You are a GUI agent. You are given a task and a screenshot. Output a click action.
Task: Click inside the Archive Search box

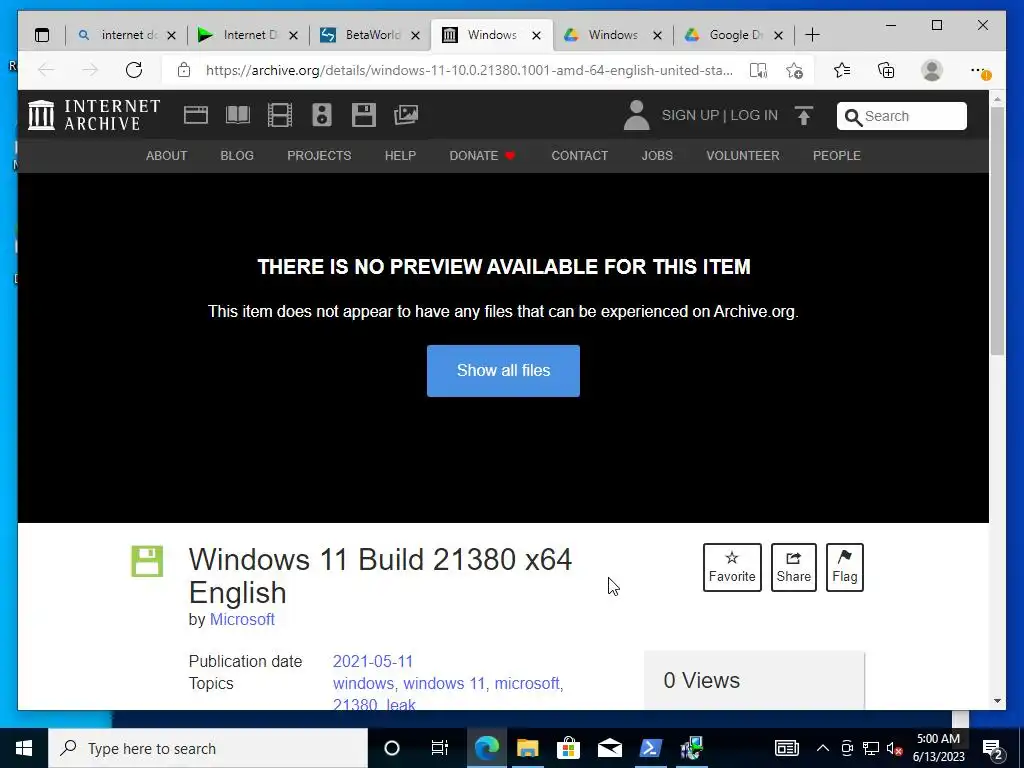tap(901, 116)
